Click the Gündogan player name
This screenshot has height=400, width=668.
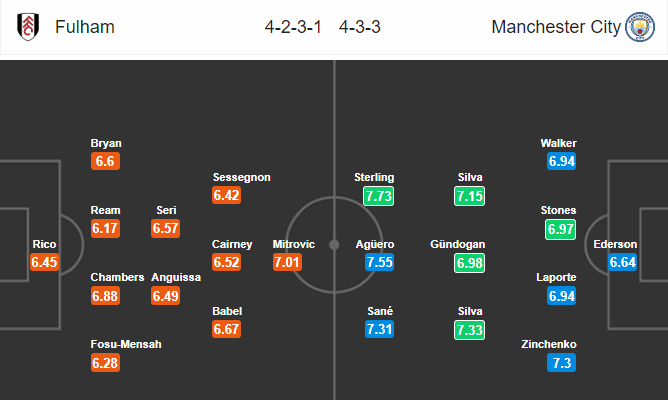coord(458,244)
